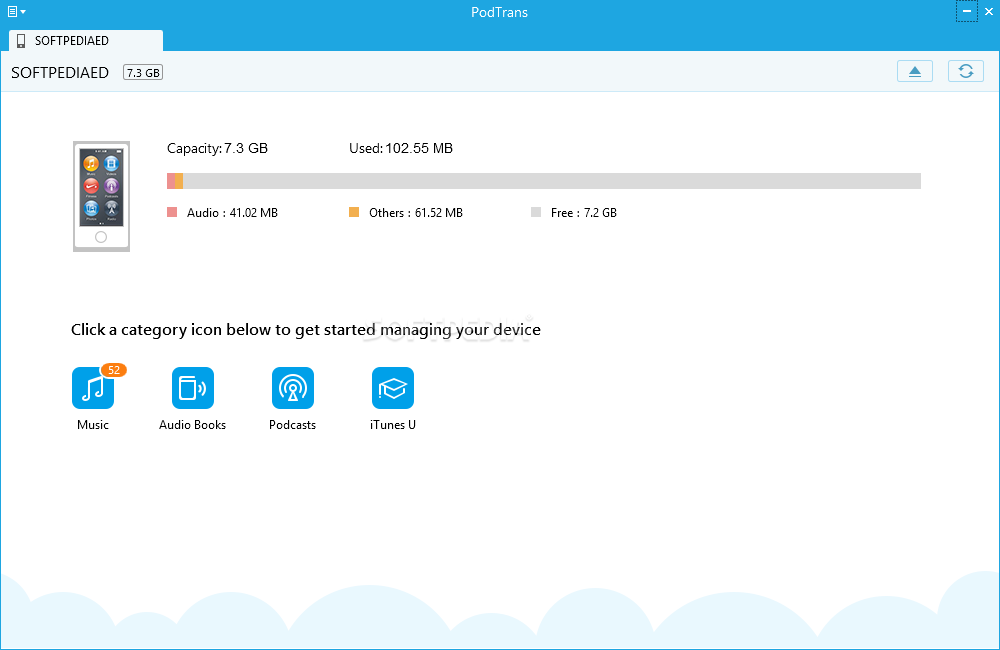The image size is (1000, 650).
Task: Eject the connected device
Action: pos(915,71)
